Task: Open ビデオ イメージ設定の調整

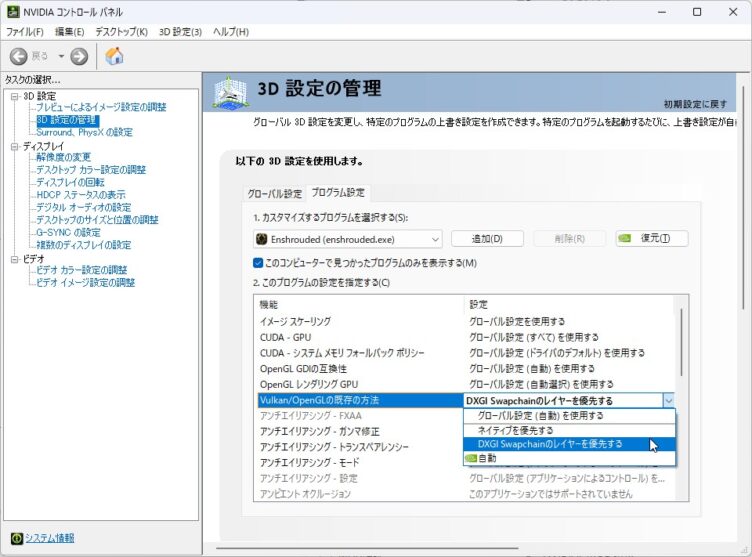Action: [x=85, y=283]
